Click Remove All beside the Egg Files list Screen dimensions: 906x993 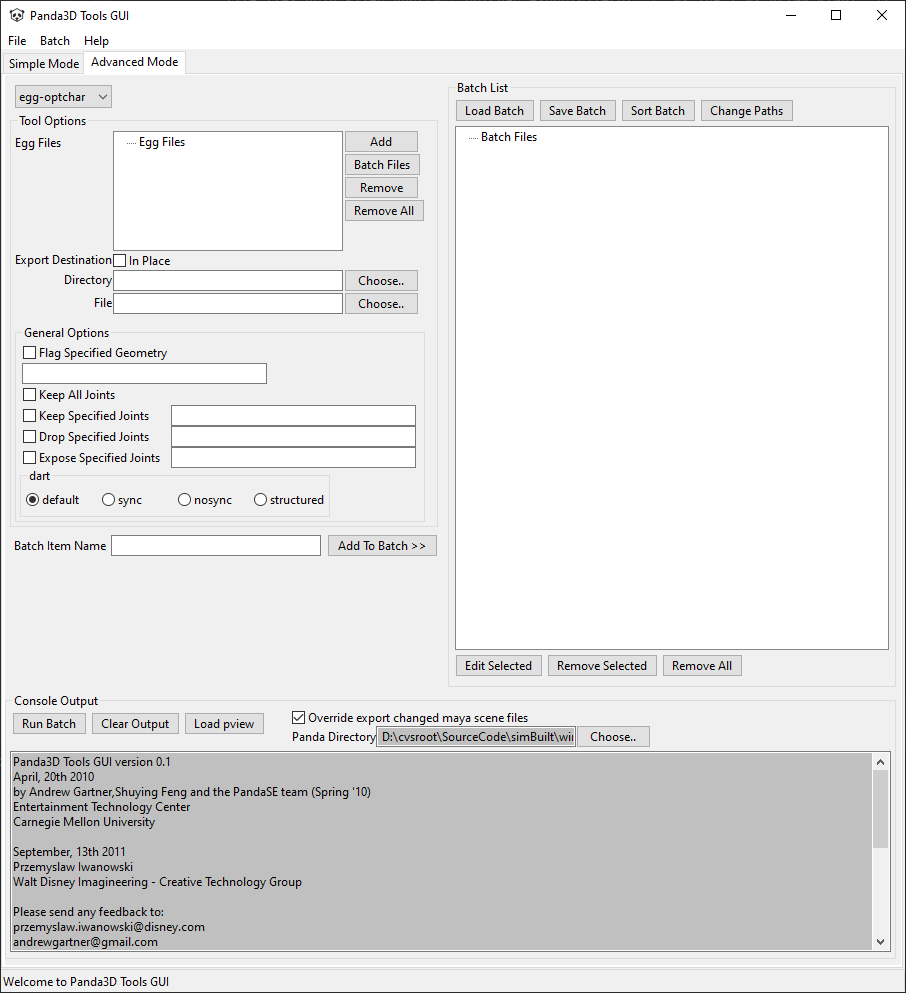point(384,210)
